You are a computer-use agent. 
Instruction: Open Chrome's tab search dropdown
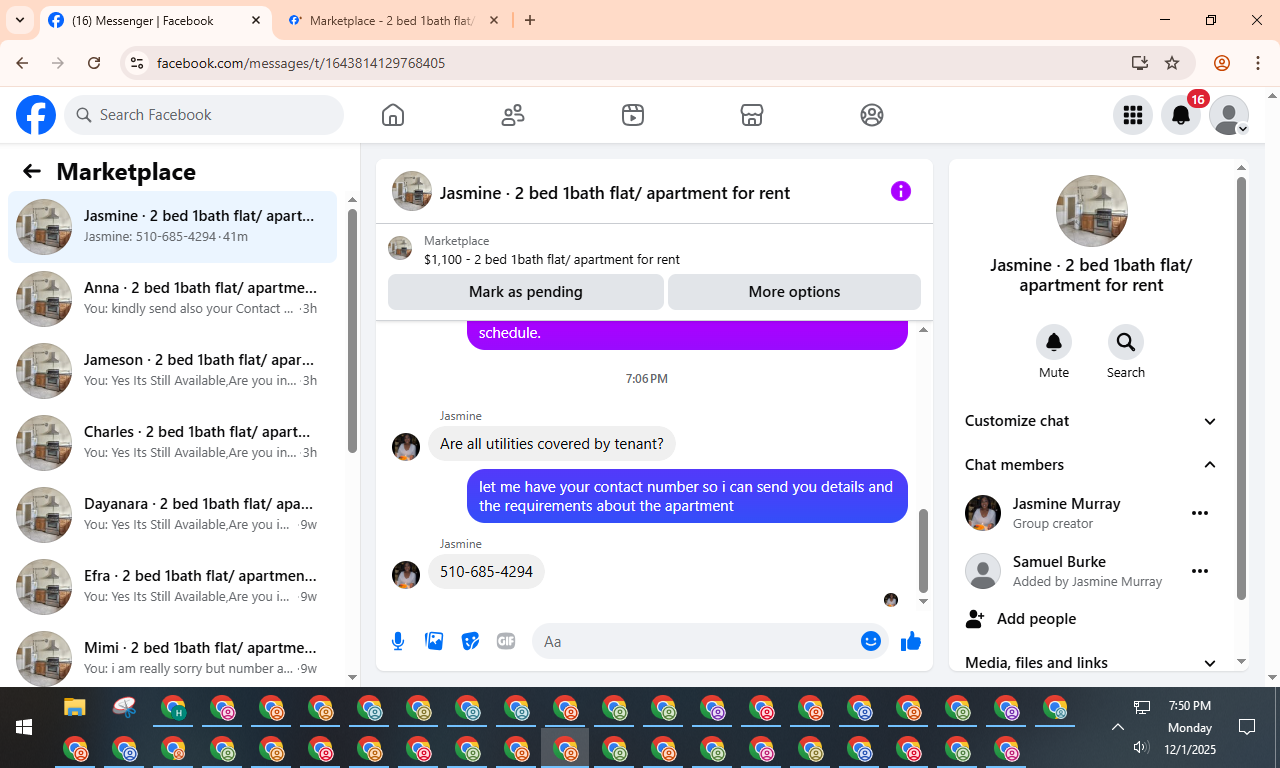(20, 20)
